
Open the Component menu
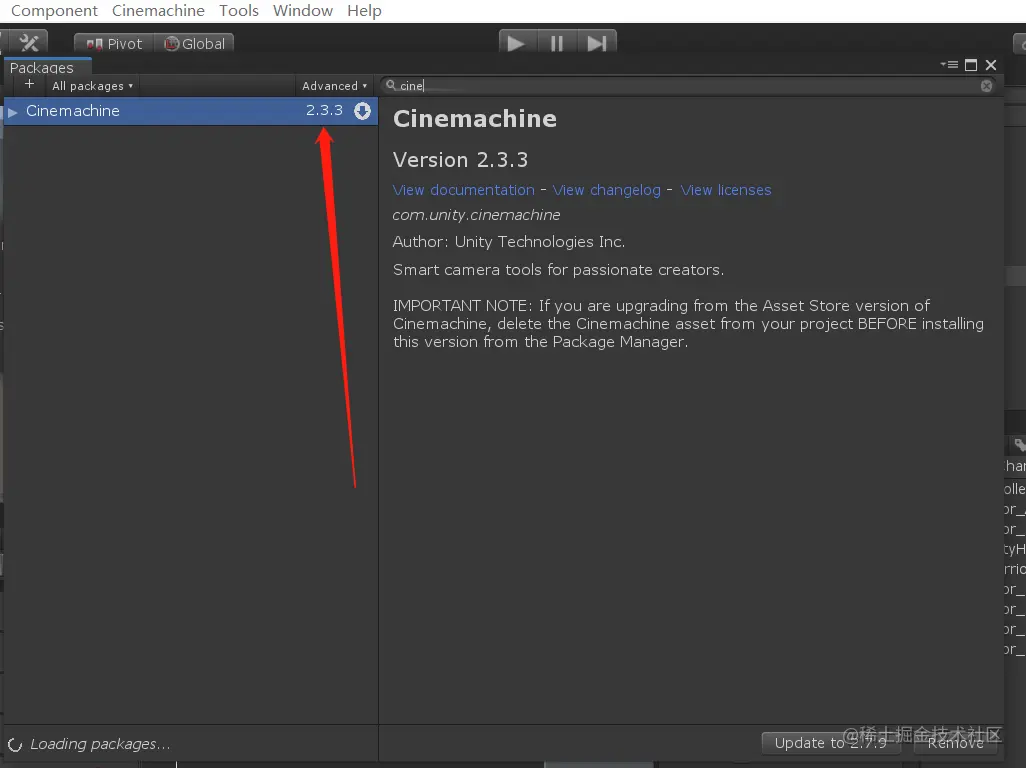point(54,10)
